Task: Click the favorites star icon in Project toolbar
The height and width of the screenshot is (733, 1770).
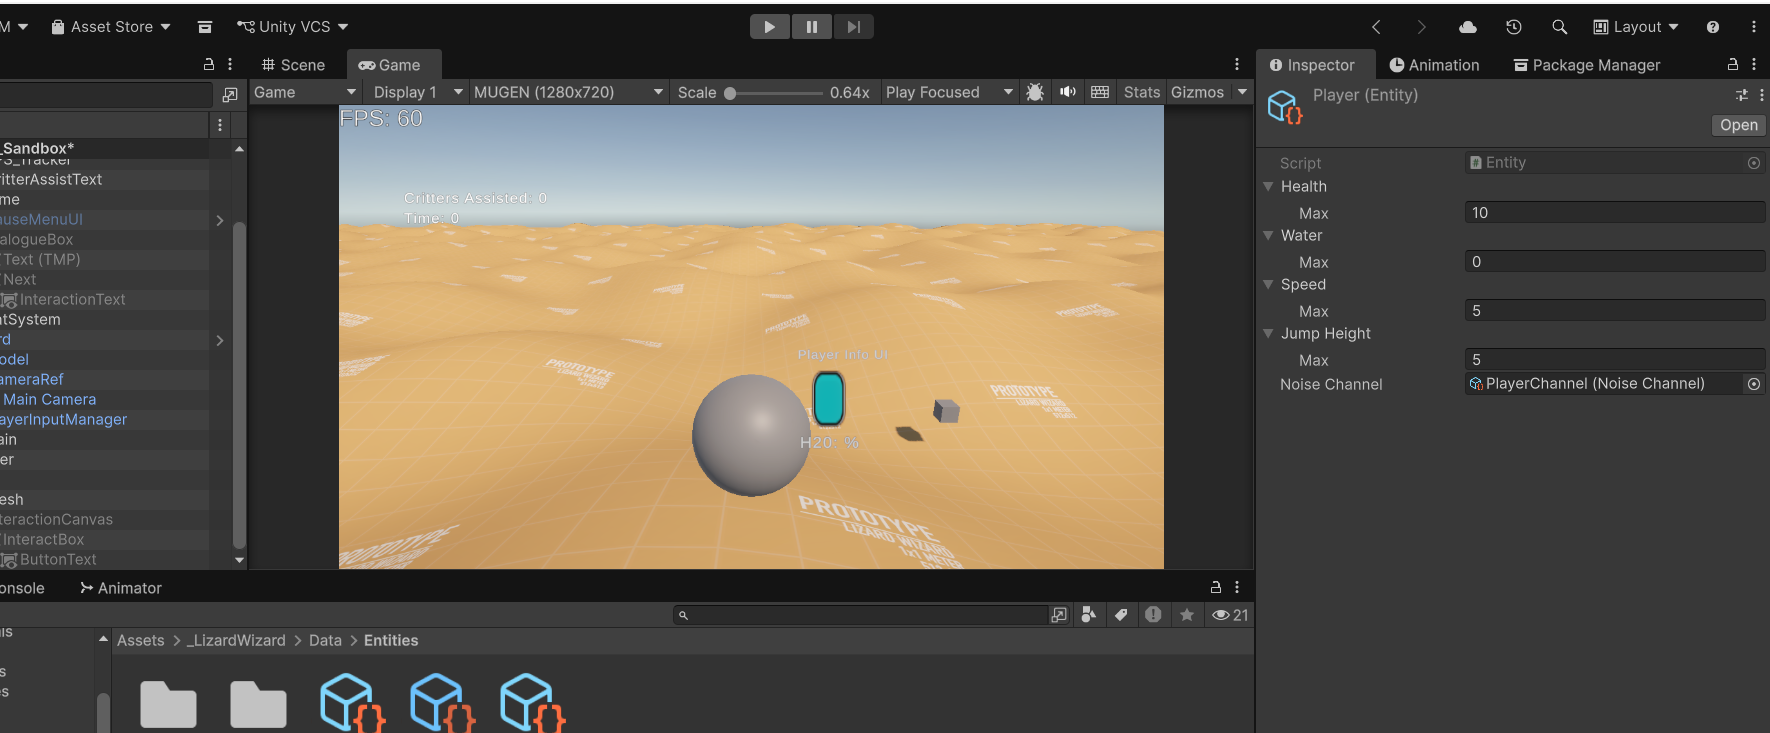Action: tap(1187, 615)
